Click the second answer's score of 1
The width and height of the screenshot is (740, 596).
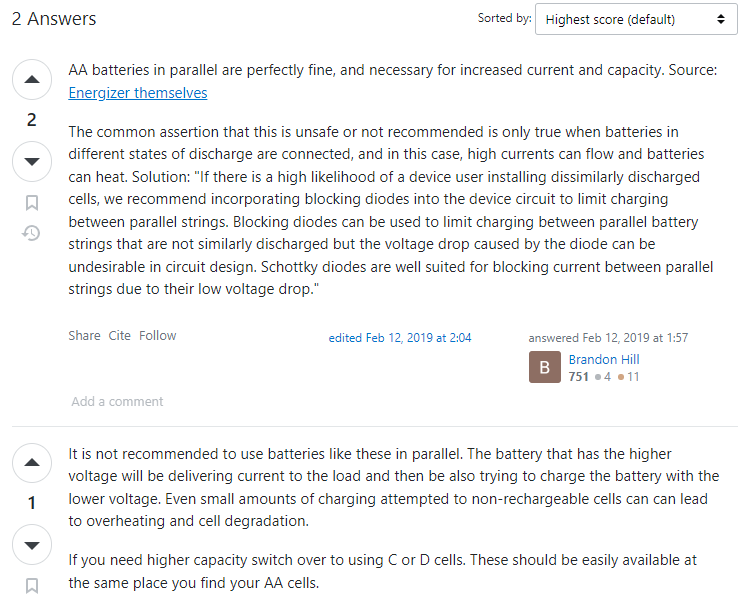[32, 503]
